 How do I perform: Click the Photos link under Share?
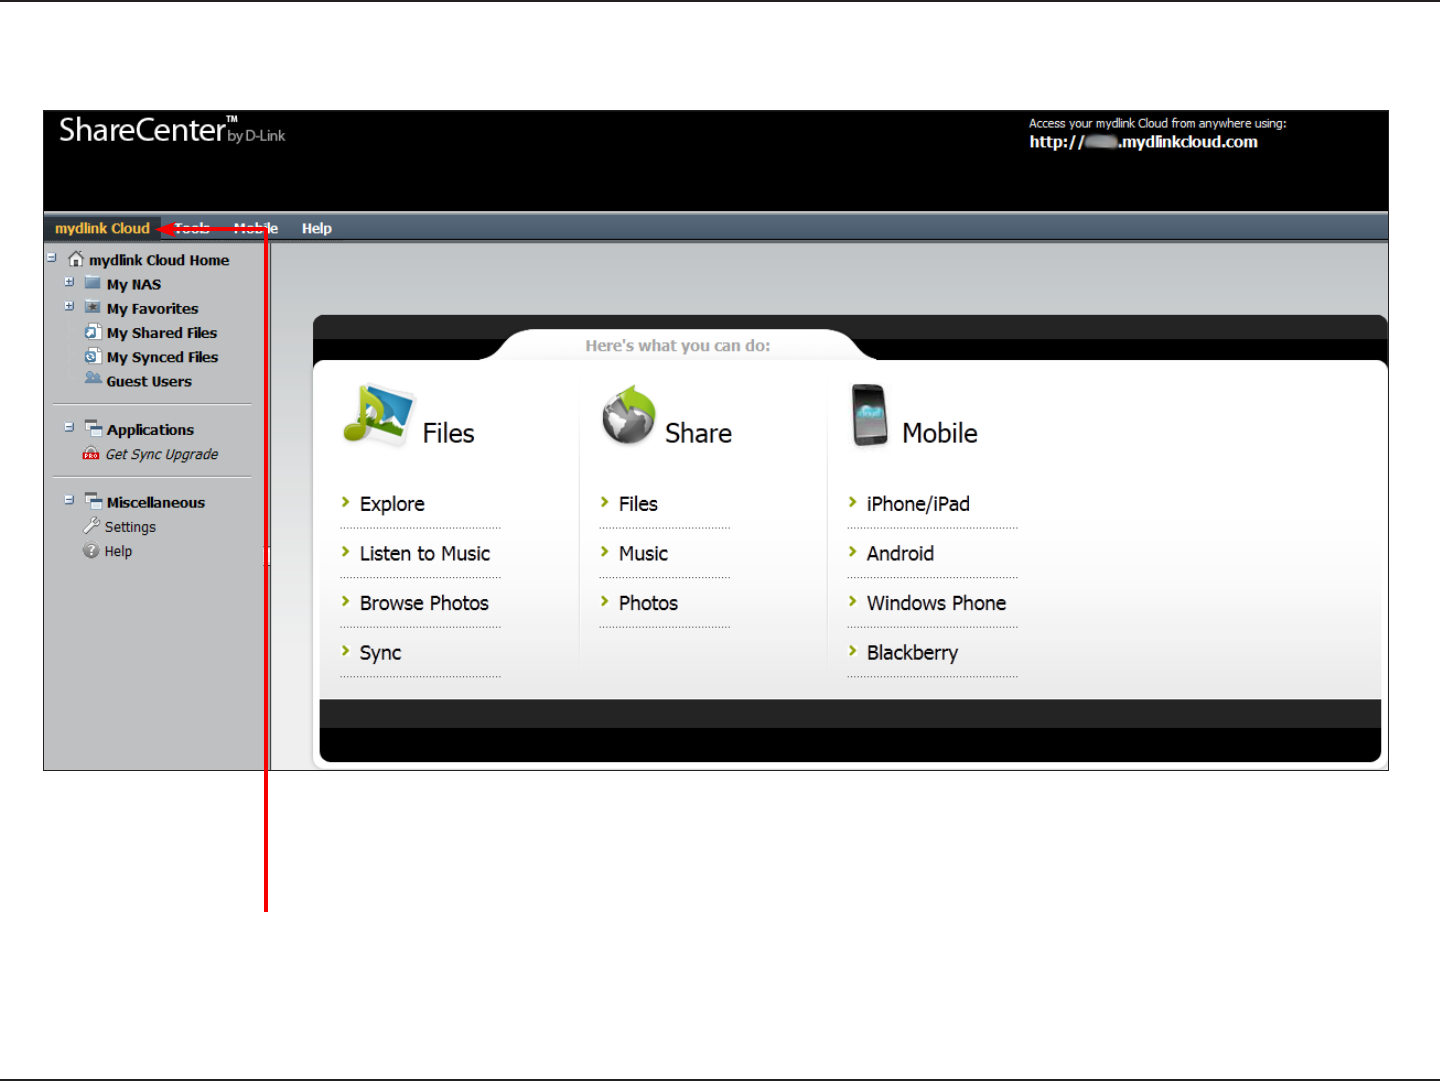(648, 603)
